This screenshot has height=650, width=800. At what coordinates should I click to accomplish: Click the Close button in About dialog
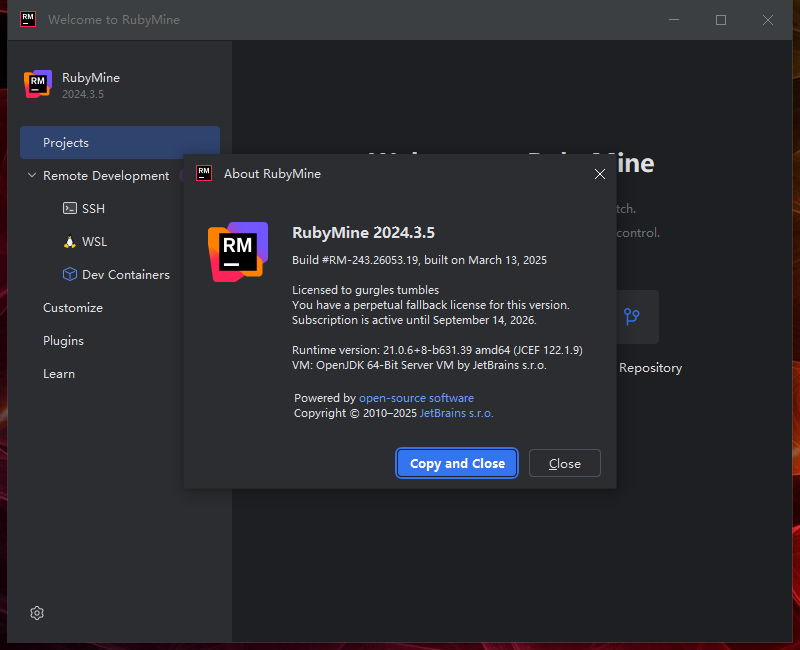click(565, 463)
